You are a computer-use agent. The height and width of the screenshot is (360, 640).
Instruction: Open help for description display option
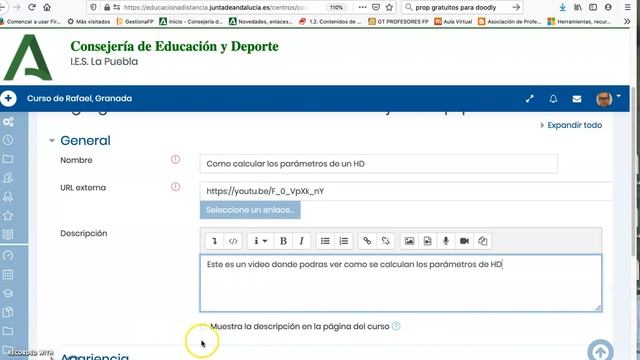click(x=396, y=326)
